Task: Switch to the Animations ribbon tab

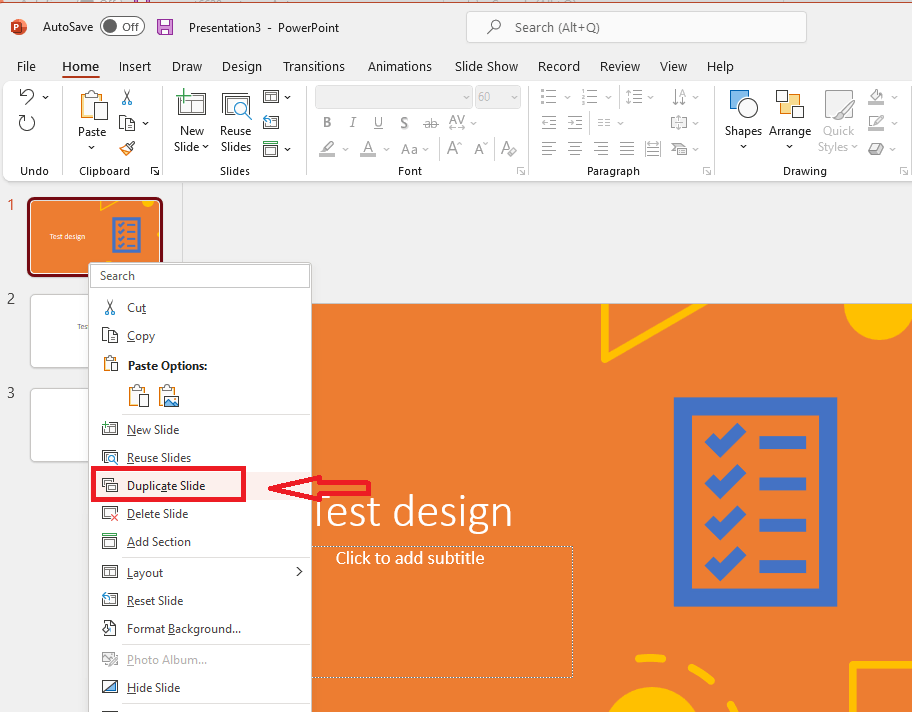Action: tap(399, 66)
